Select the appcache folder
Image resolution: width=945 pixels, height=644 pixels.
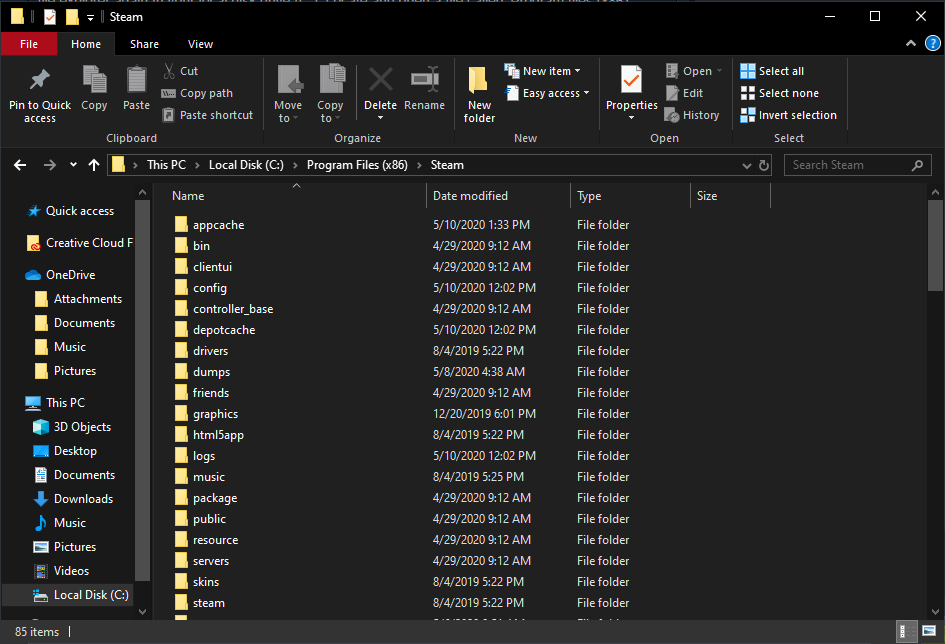point(218,225)
